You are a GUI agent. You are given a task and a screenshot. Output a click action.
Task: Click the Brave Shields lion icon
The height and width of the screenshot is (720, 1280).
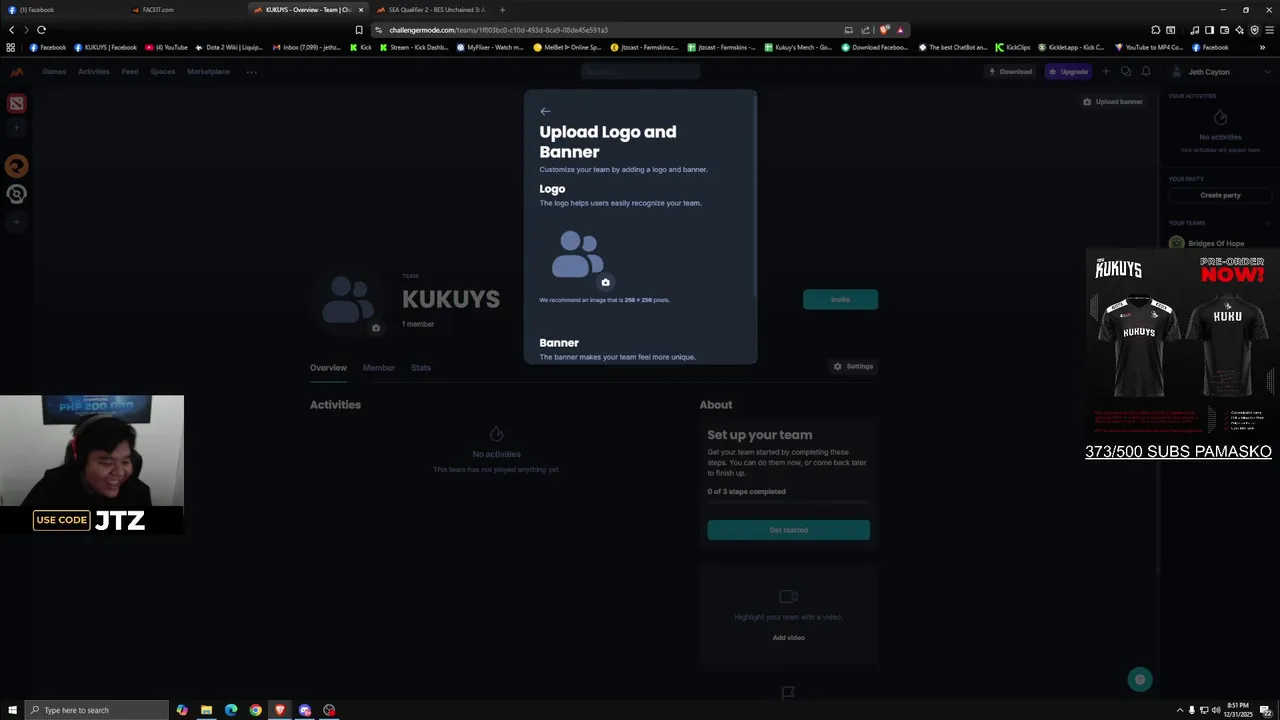pyautogui.click(x=884, y=30)
